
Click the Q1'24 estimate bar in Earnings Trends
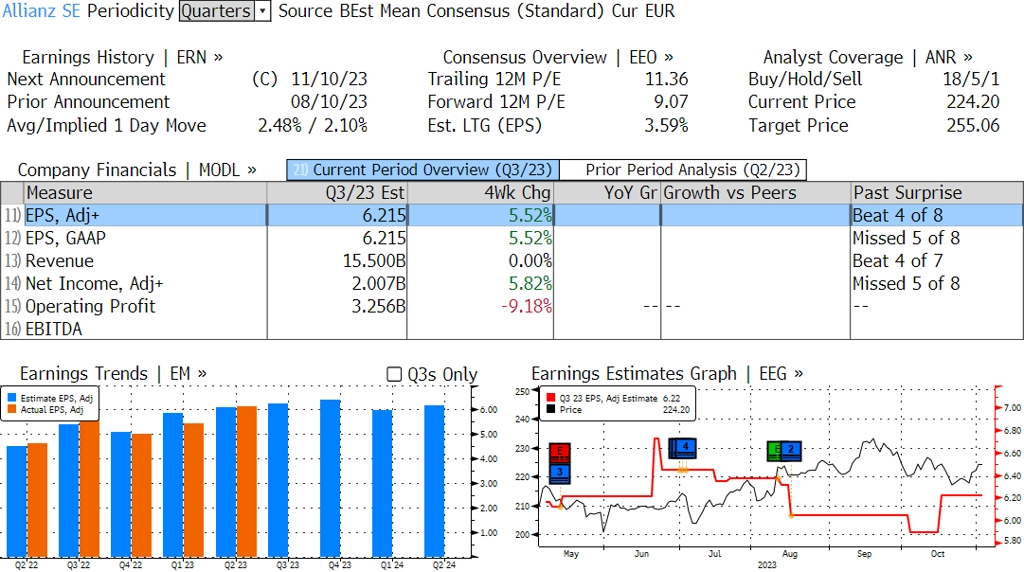382,484
